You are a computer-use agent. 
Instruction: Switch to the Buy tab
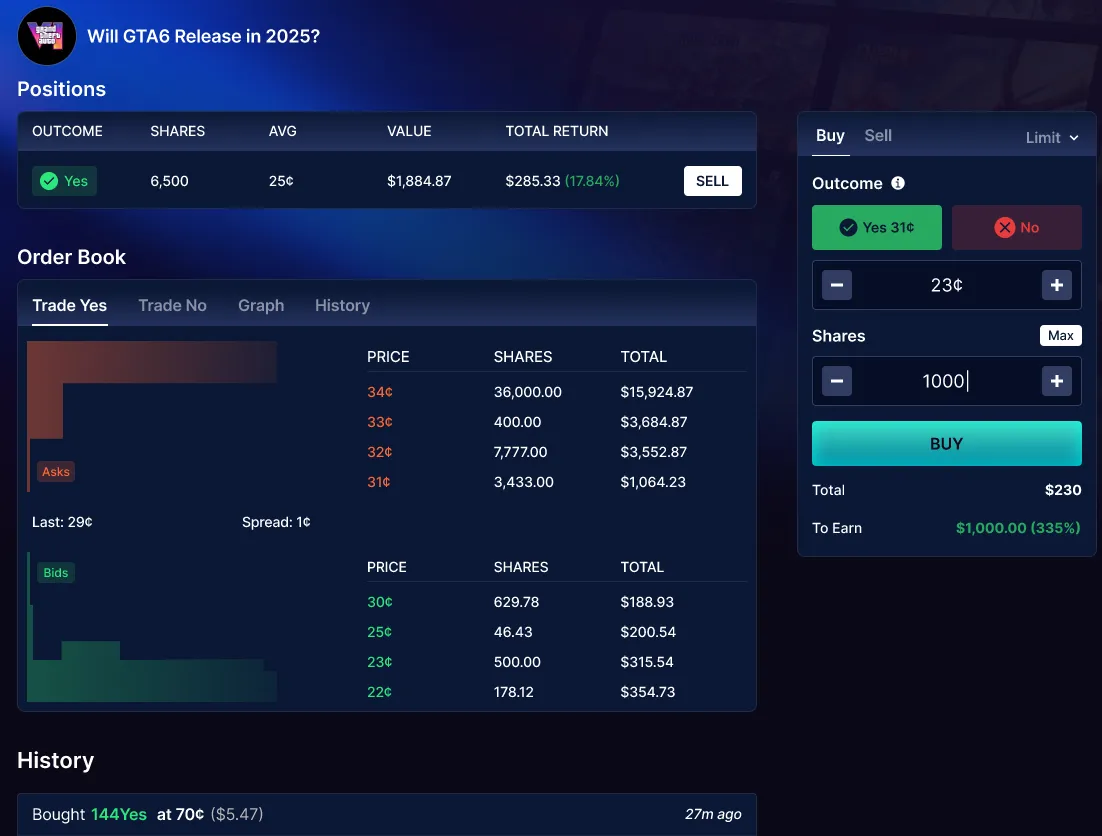[x=830, y=136]
